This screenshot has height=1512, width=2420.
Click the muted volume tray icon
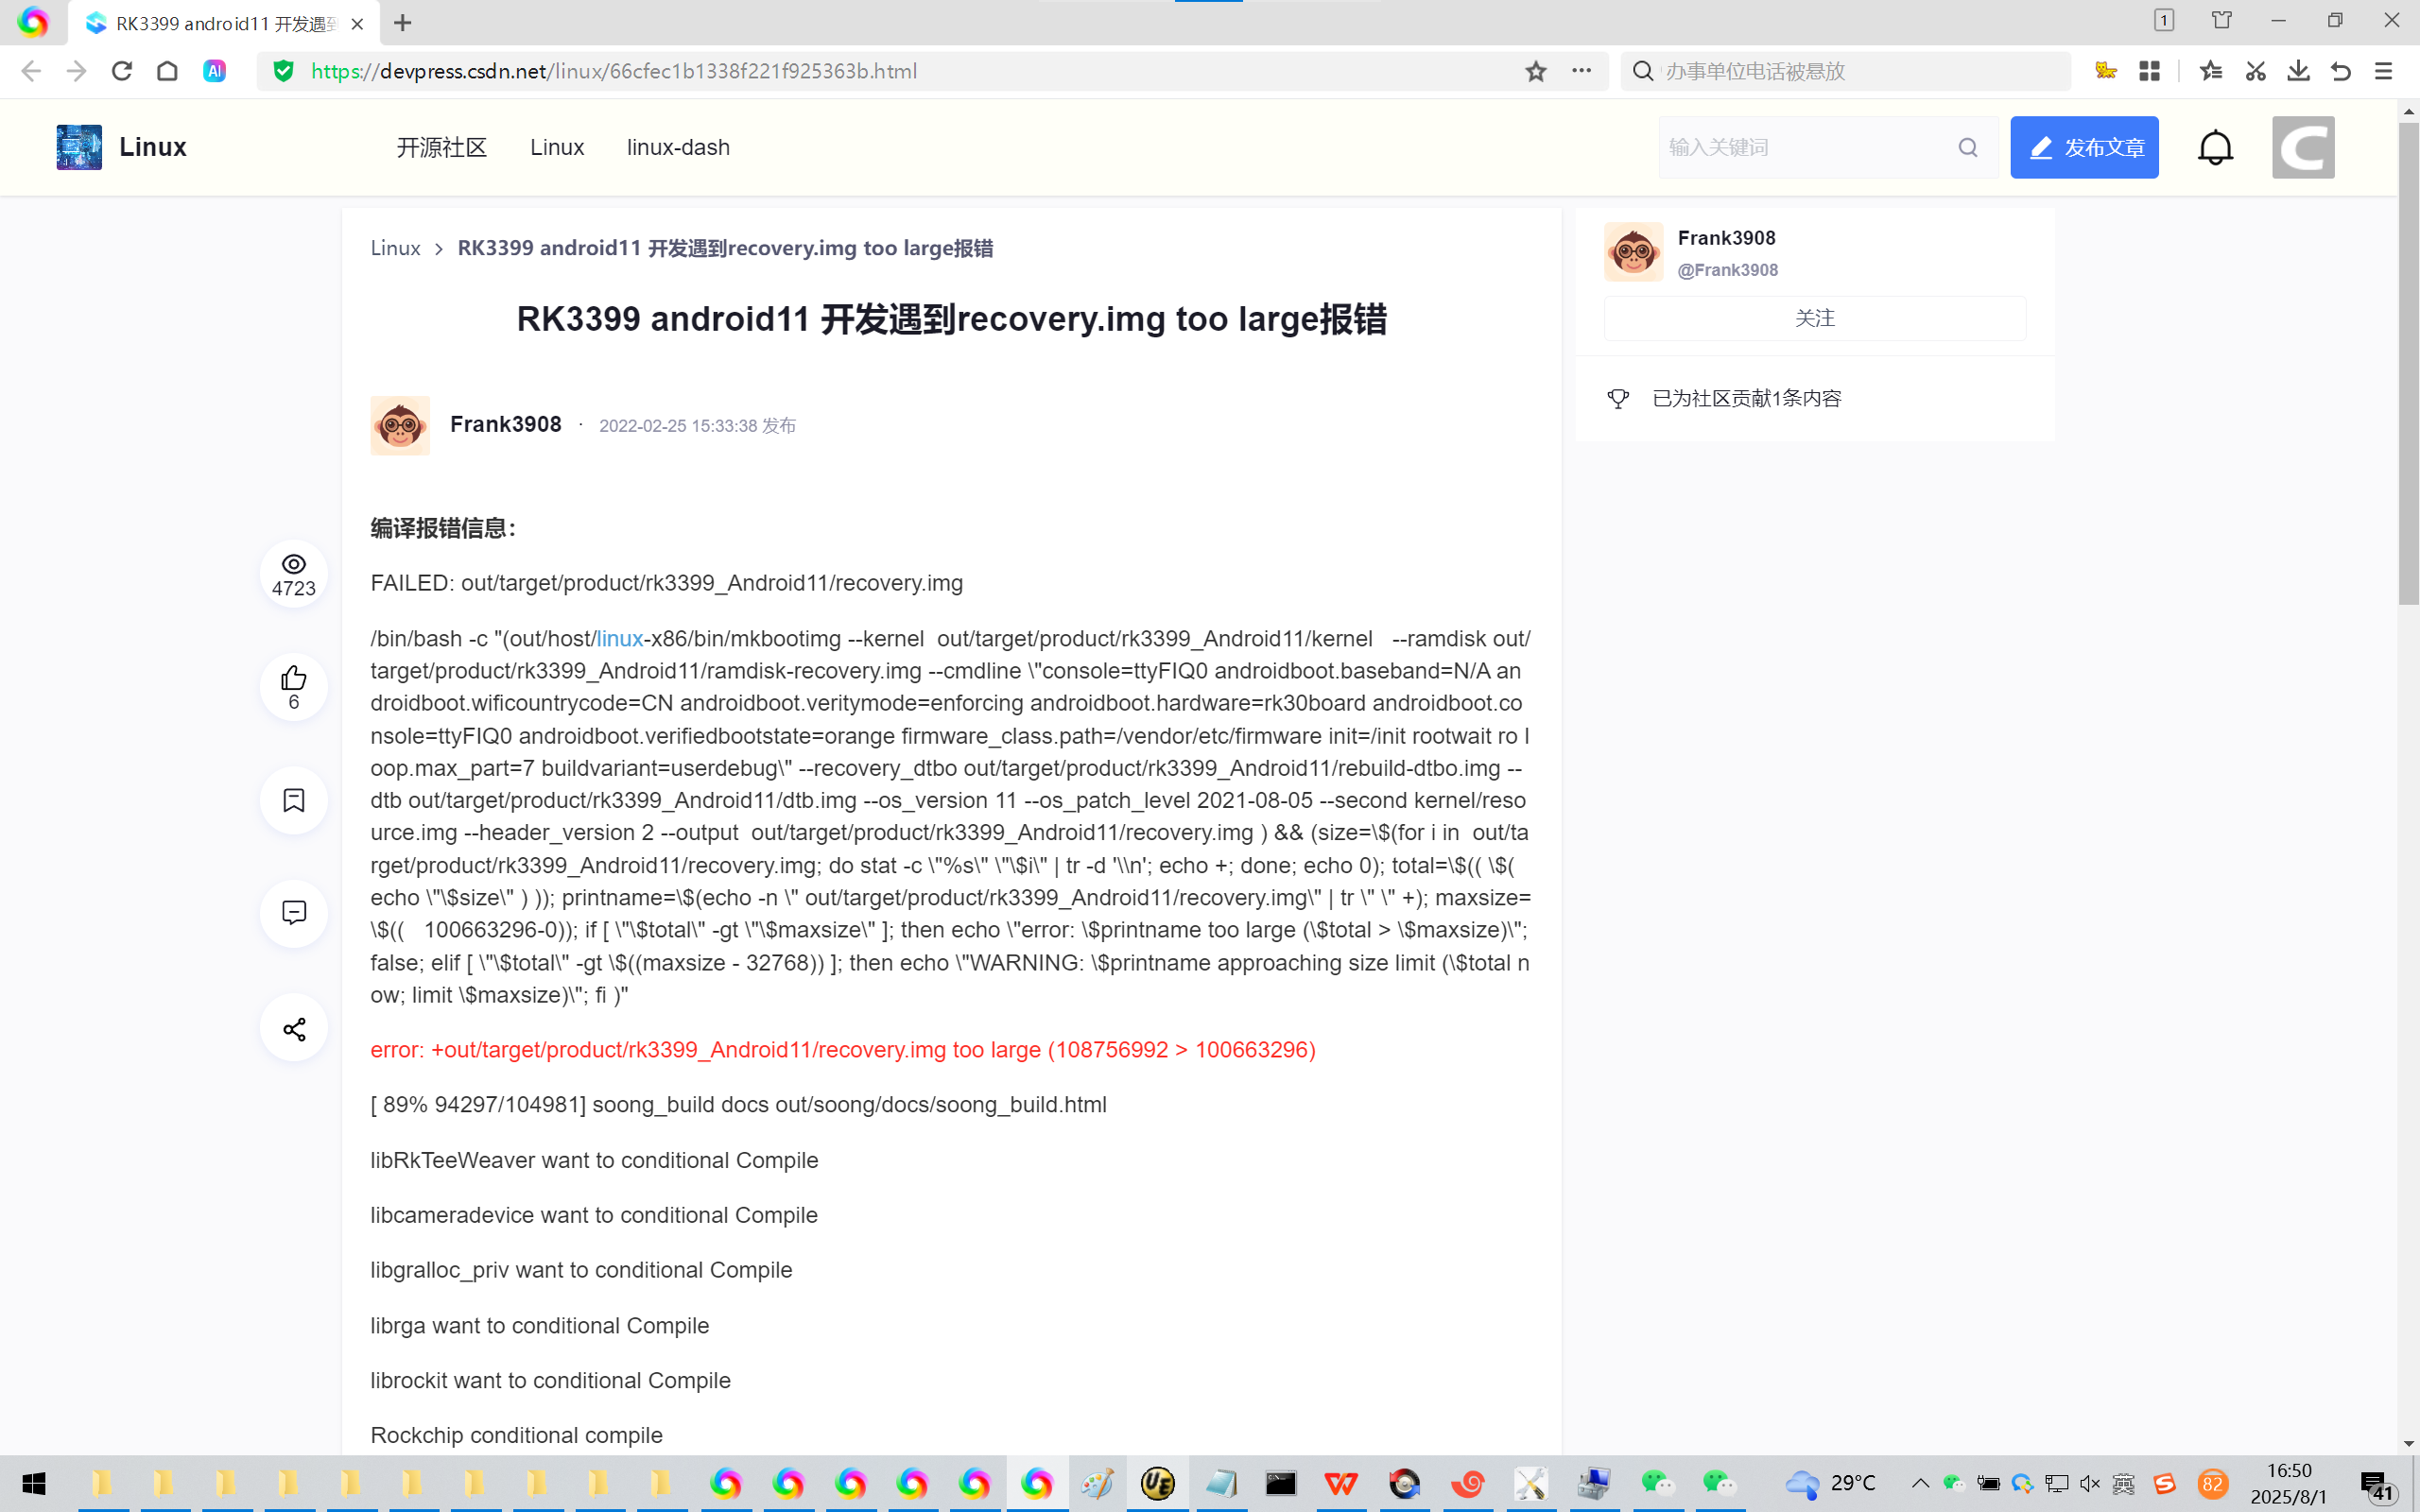2090,1483
